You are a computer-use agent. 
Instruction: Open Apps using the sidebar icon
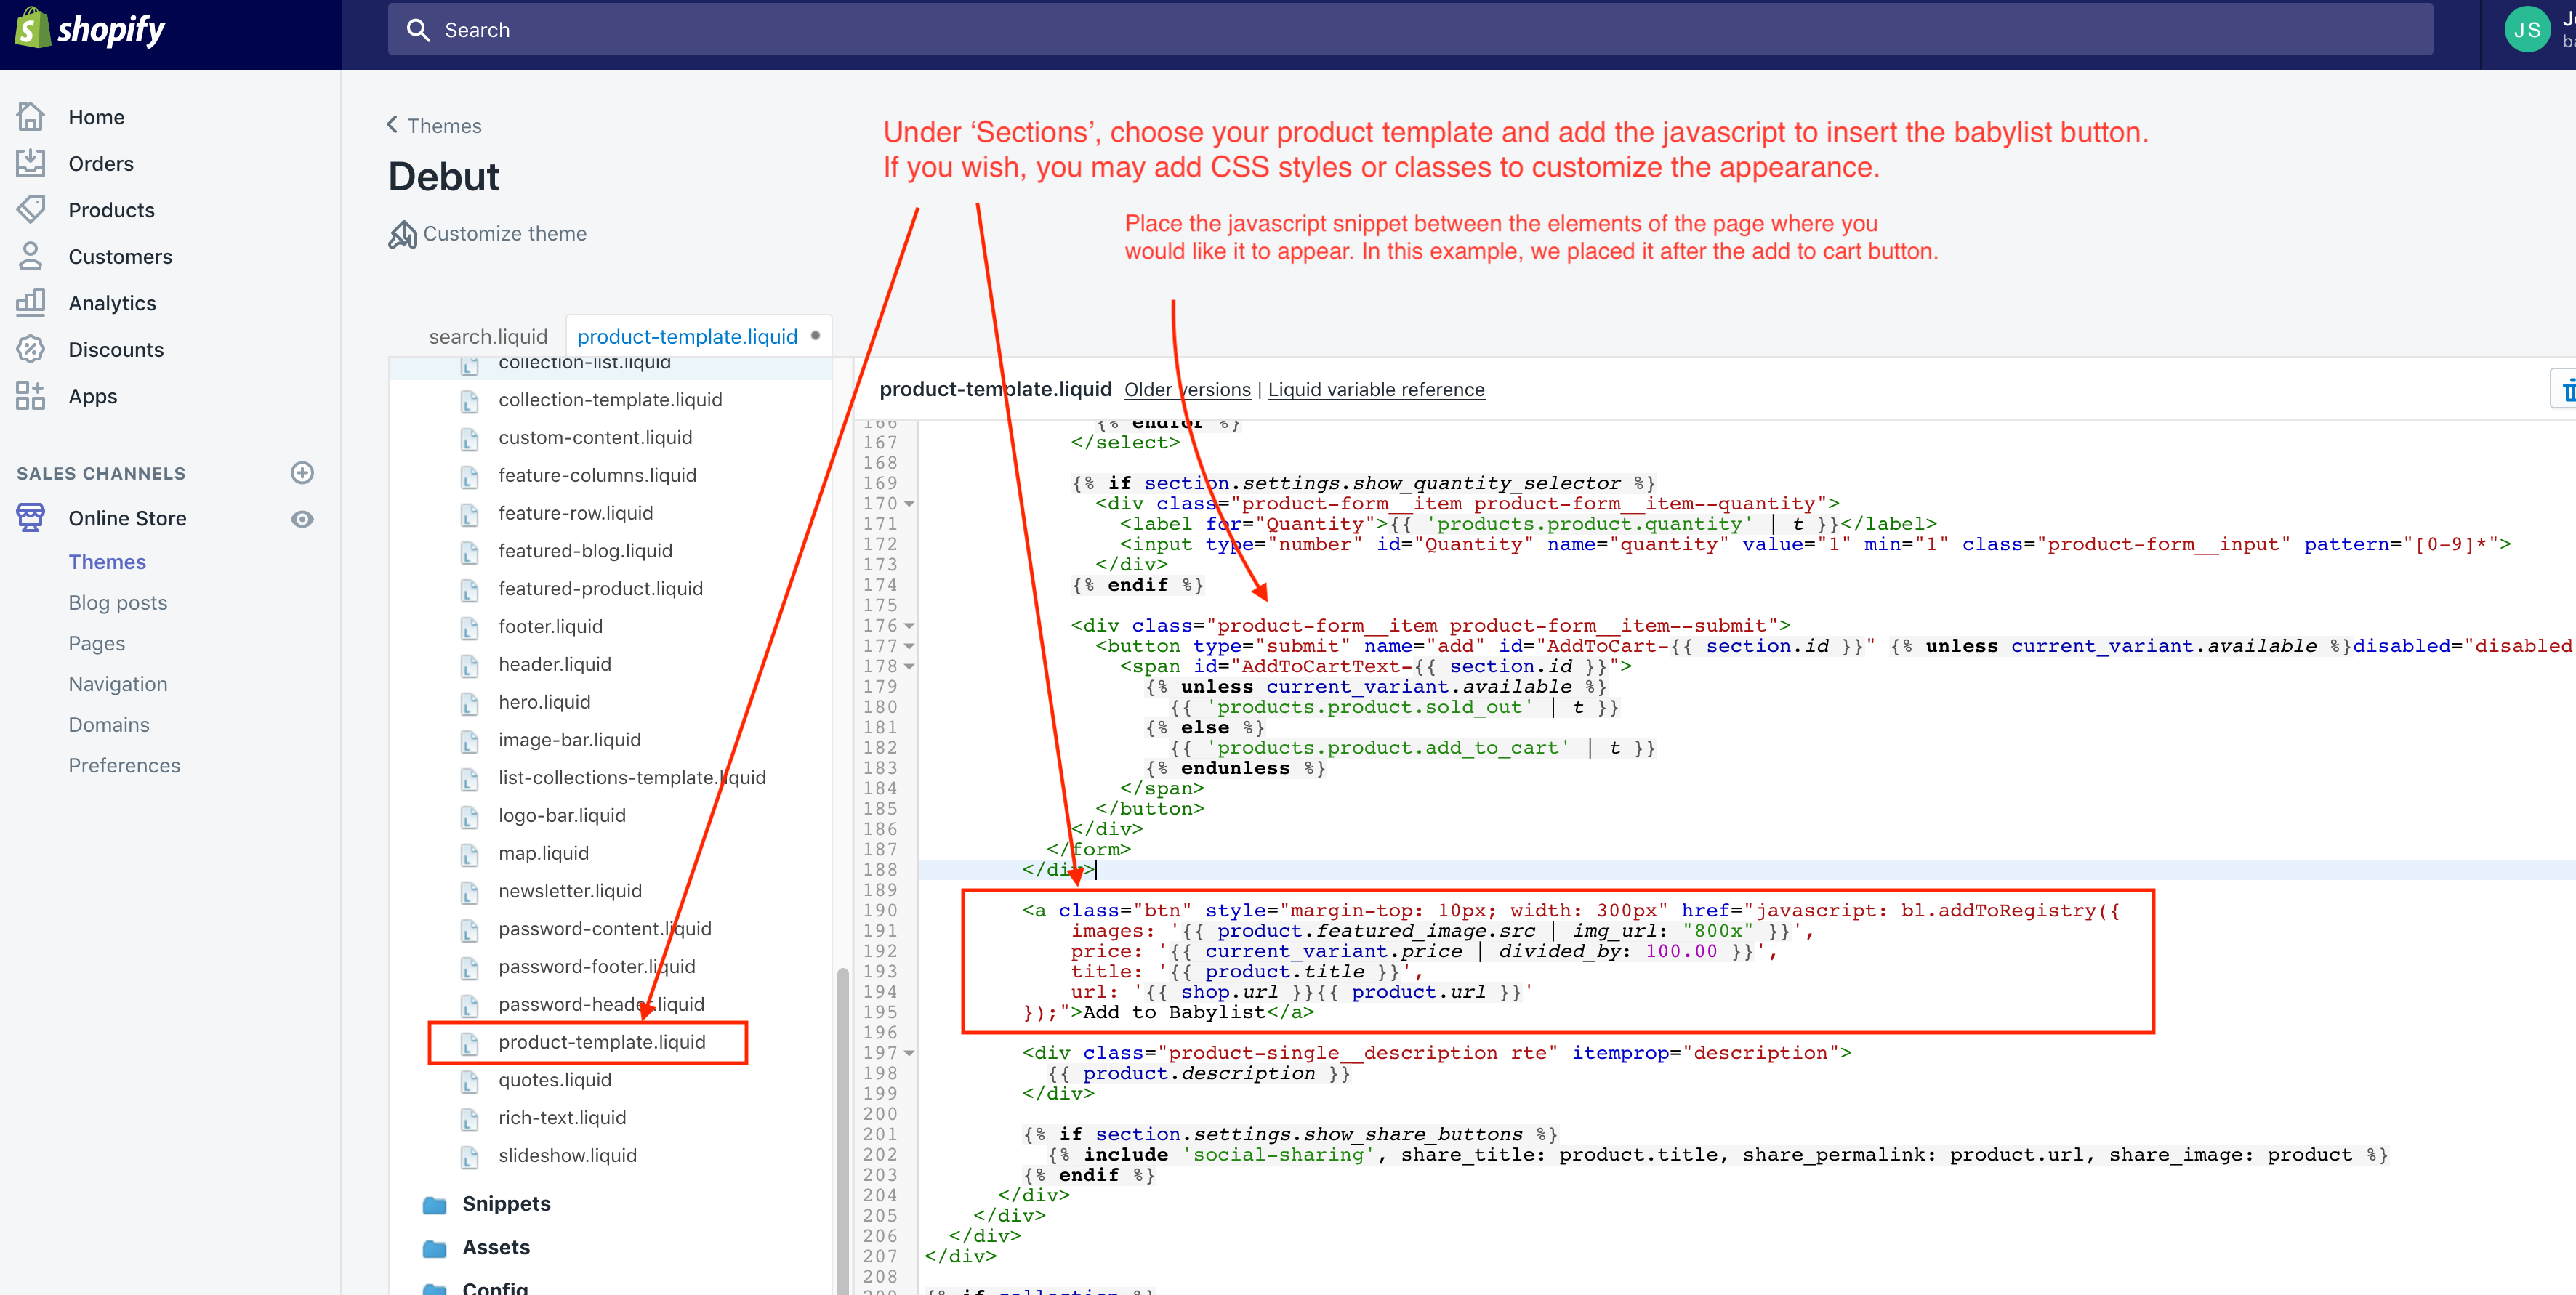pyautogui.click(x=31, y=395)
